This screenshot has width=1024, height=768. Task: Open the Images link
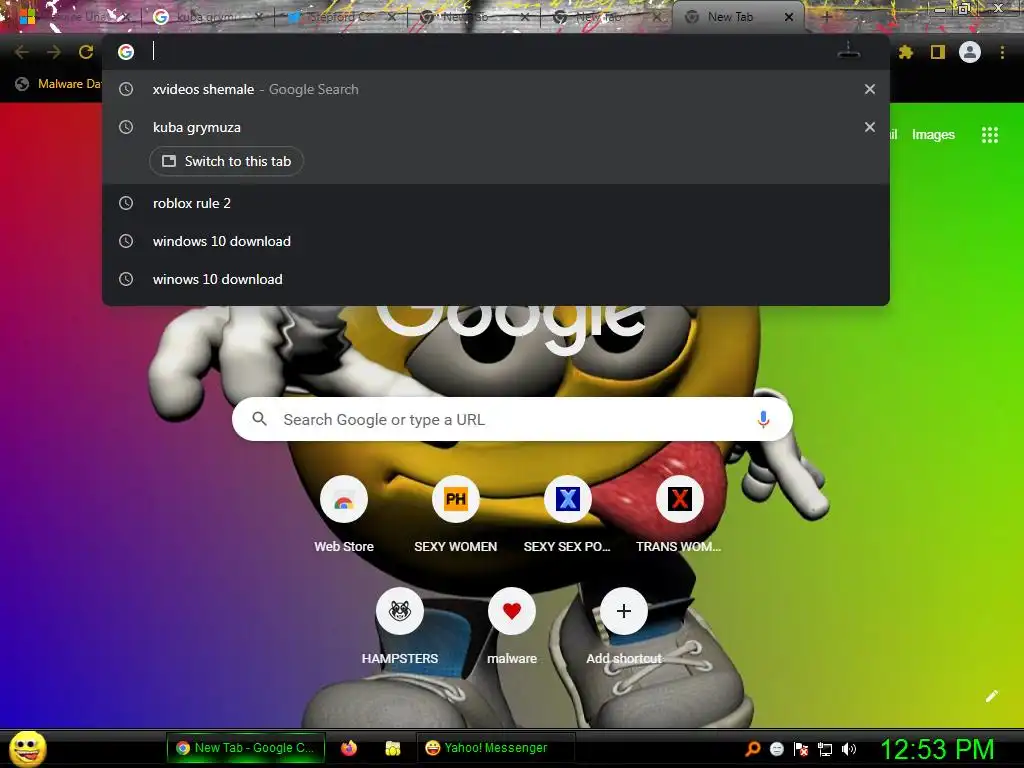pyautogui.click(x=933, y=135)
